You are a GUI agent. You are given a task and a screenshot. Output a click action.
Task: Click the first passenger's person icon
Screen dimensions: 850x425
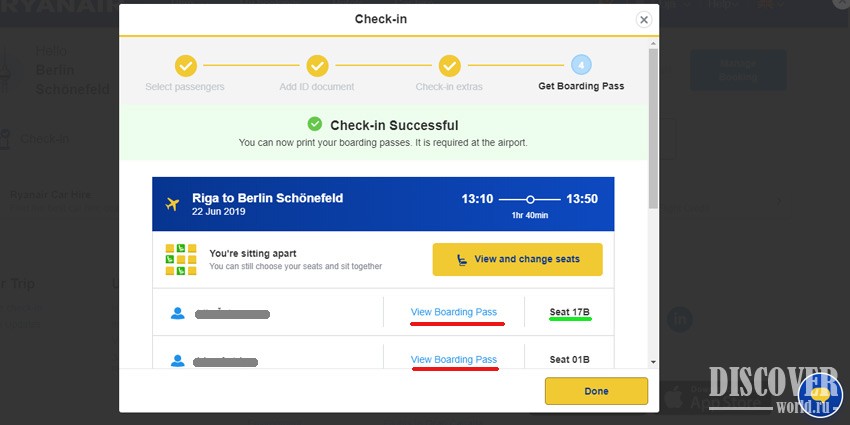tap(178, 313)
